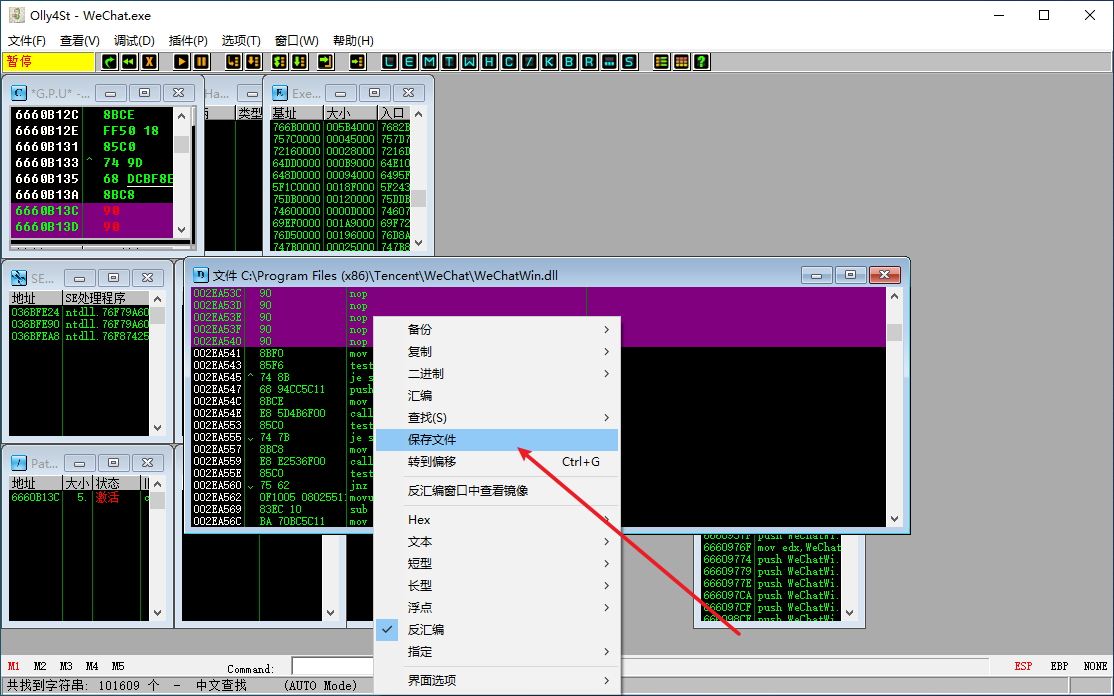This screenshot has height=696, width=1114.
Task: Open Breakpoints window with B icon
Action: pos(569,62)
